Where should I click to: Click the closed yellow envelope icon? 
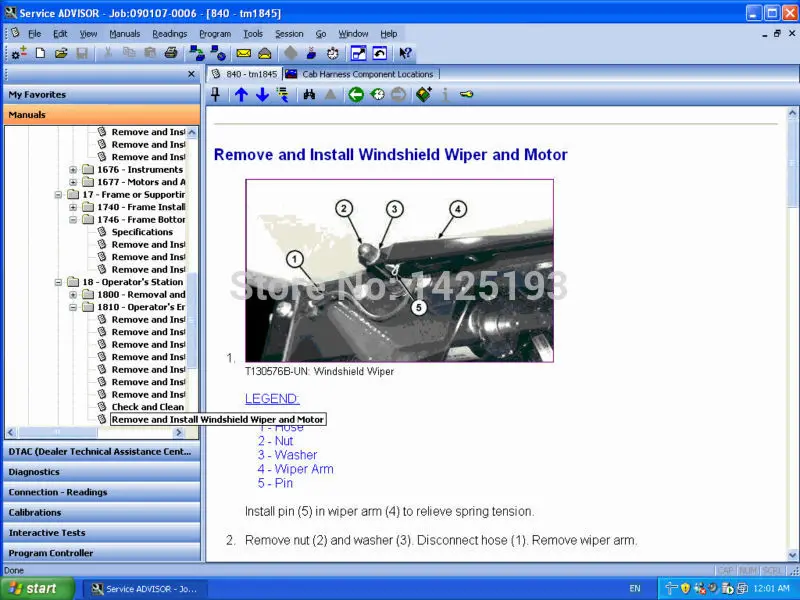coord(243,53)
